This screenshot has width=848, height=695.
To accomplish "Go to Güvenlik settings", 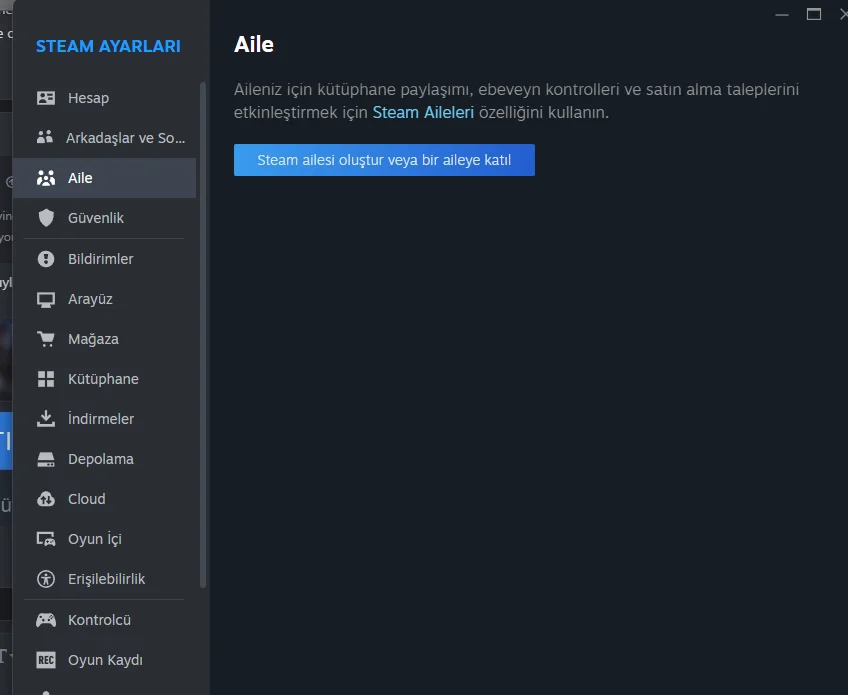I will pos(104,218).
